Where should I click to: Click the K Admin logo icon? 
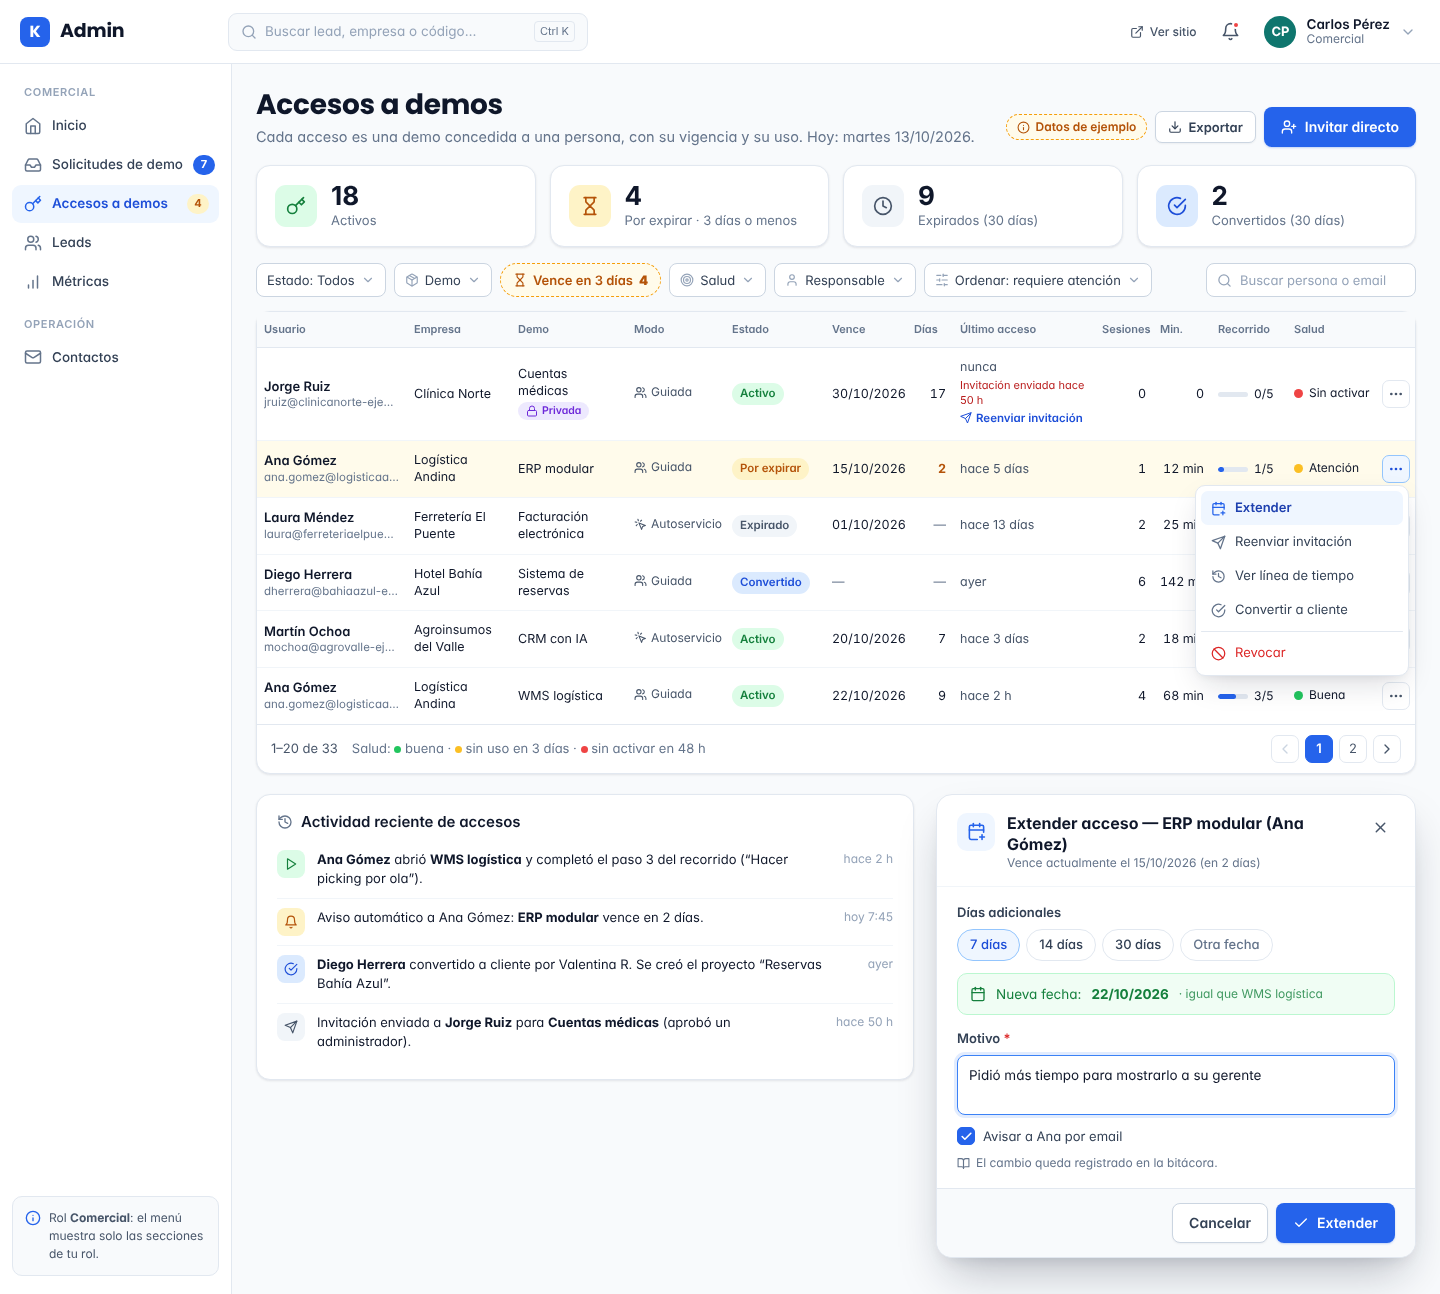coord(35,32)
